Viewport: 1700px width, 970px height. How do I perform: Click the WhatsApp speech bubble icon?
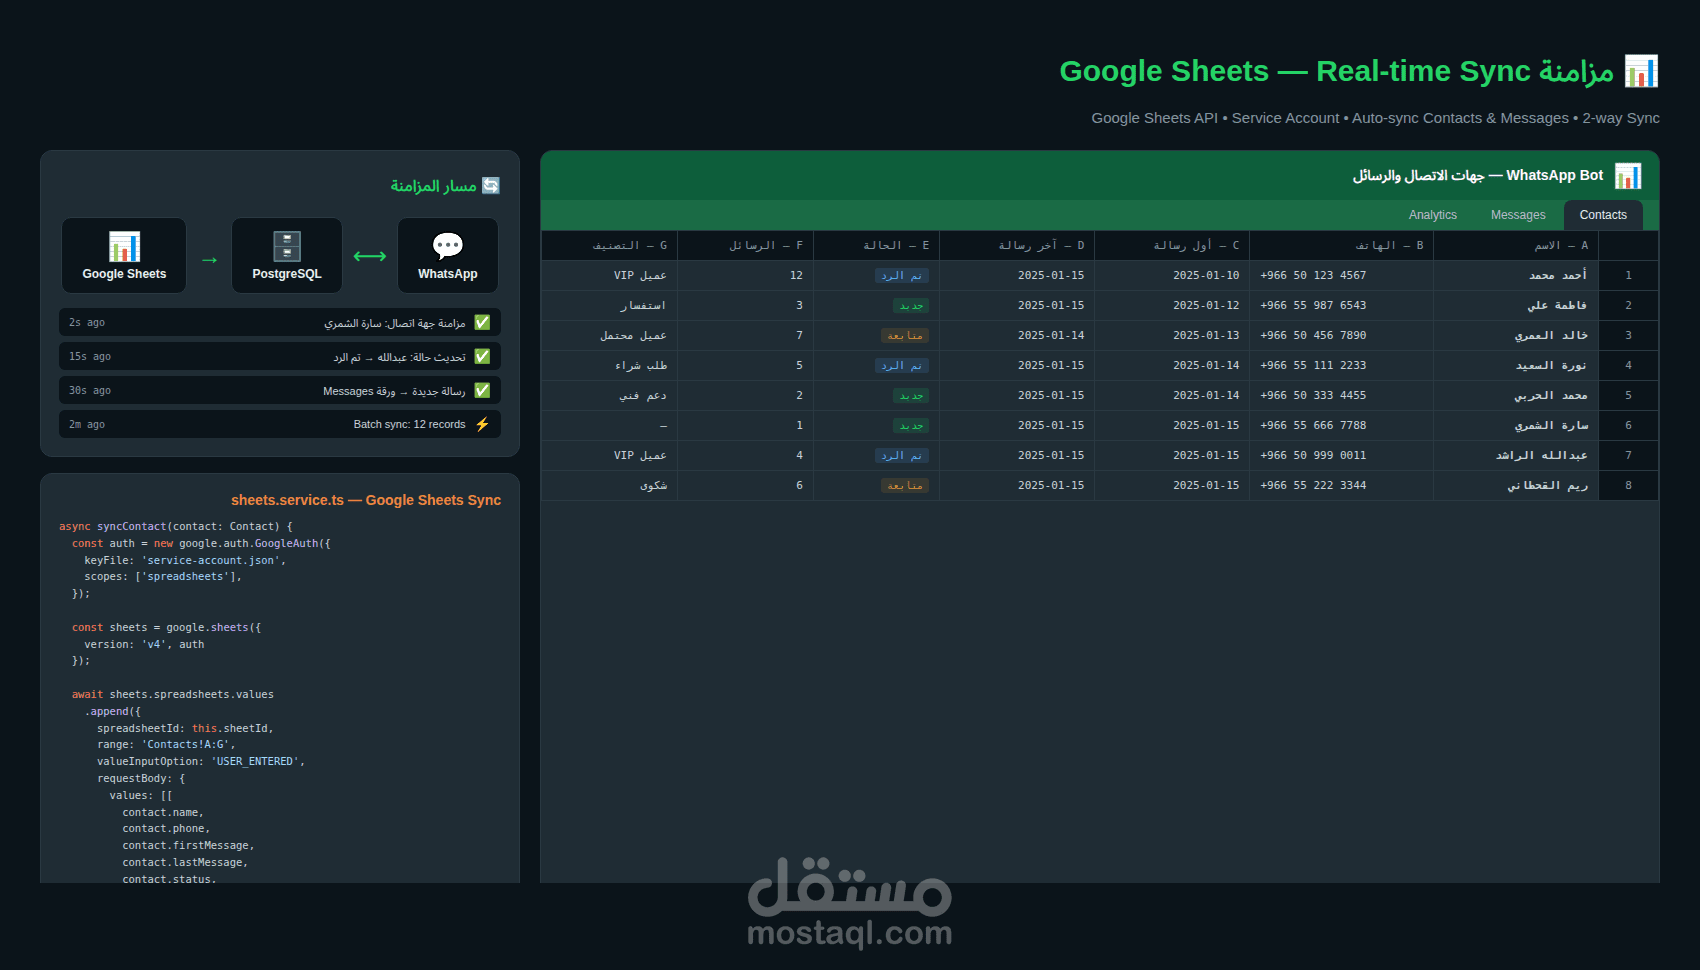click(448, 246)
